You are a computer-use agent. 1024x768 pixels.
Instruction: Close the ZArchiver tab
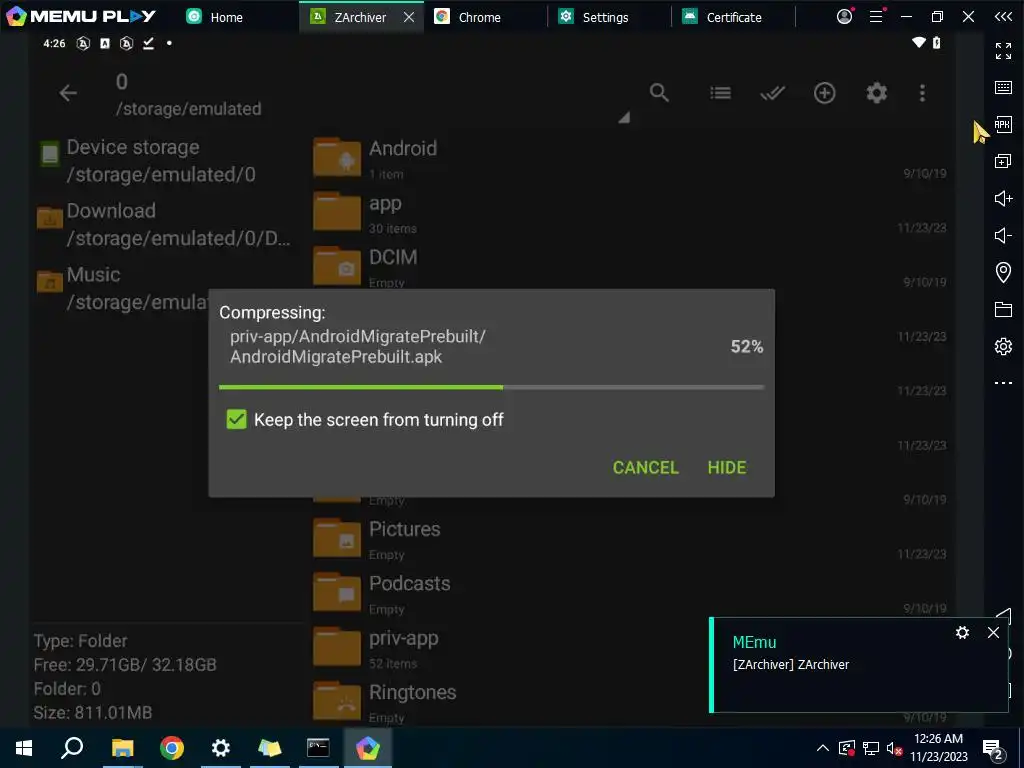pos(409,17)
